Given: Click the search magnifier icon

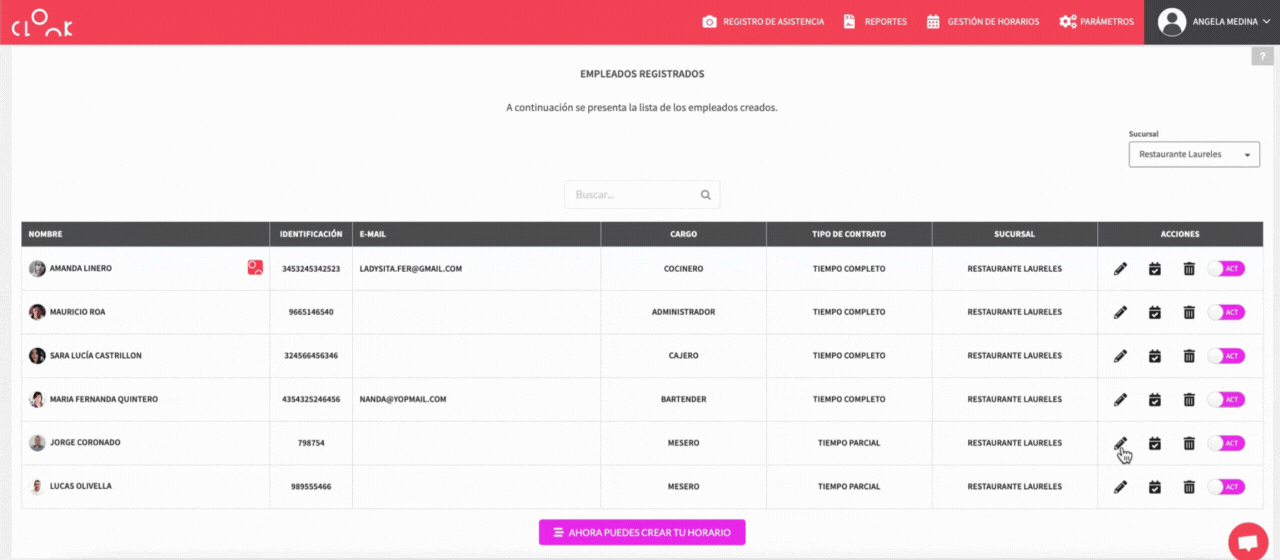Looking at the screenshot, I should click(705, 195).
